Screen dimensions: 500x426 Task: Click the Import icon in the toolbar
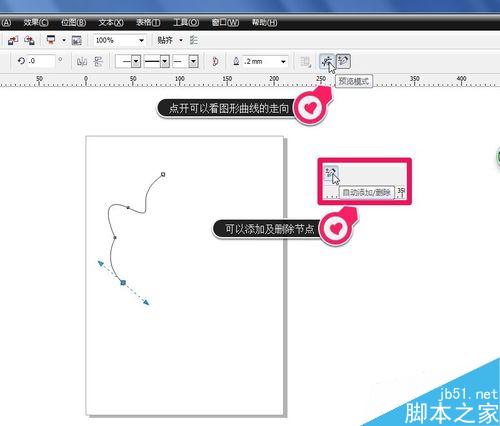click(13, 40)
